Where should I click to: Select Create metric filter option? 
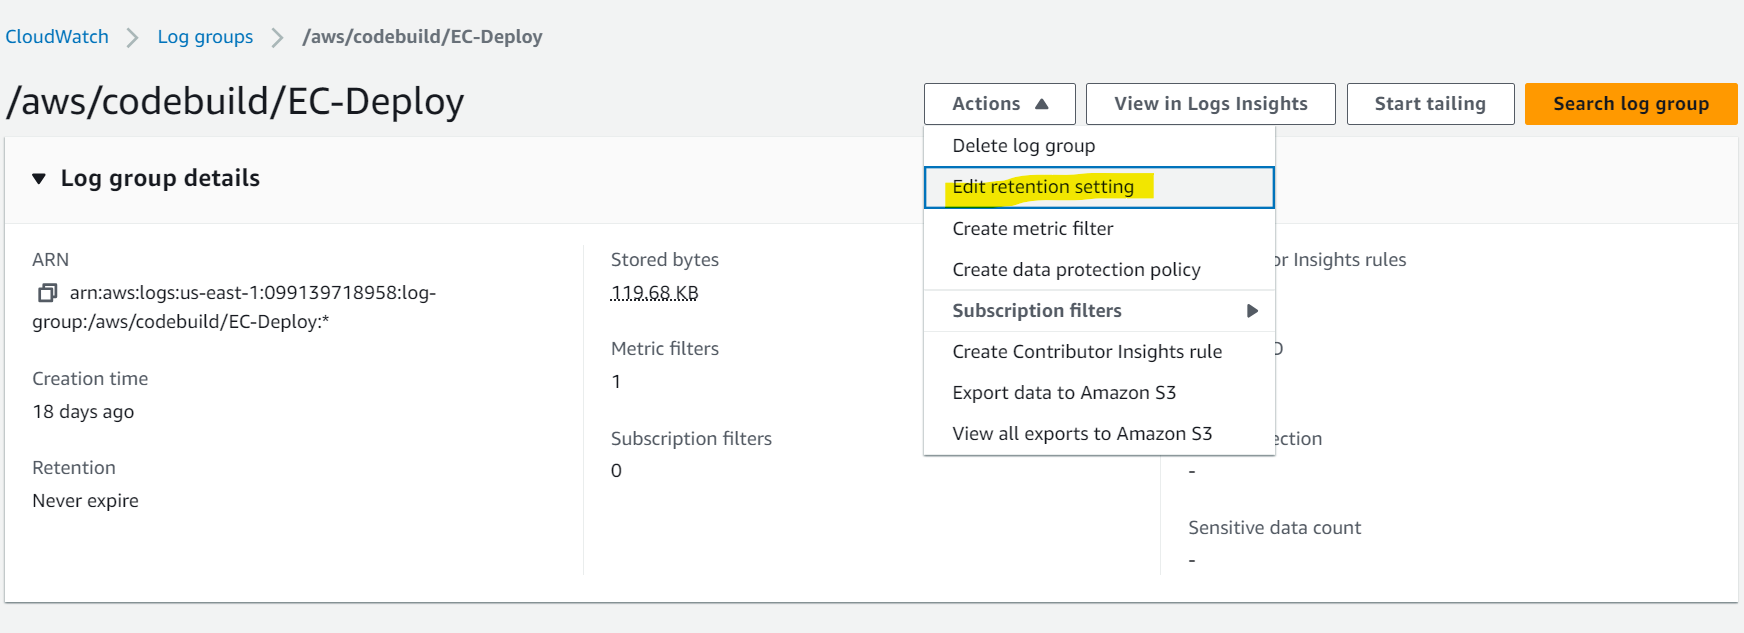[x=1099, y=229]
